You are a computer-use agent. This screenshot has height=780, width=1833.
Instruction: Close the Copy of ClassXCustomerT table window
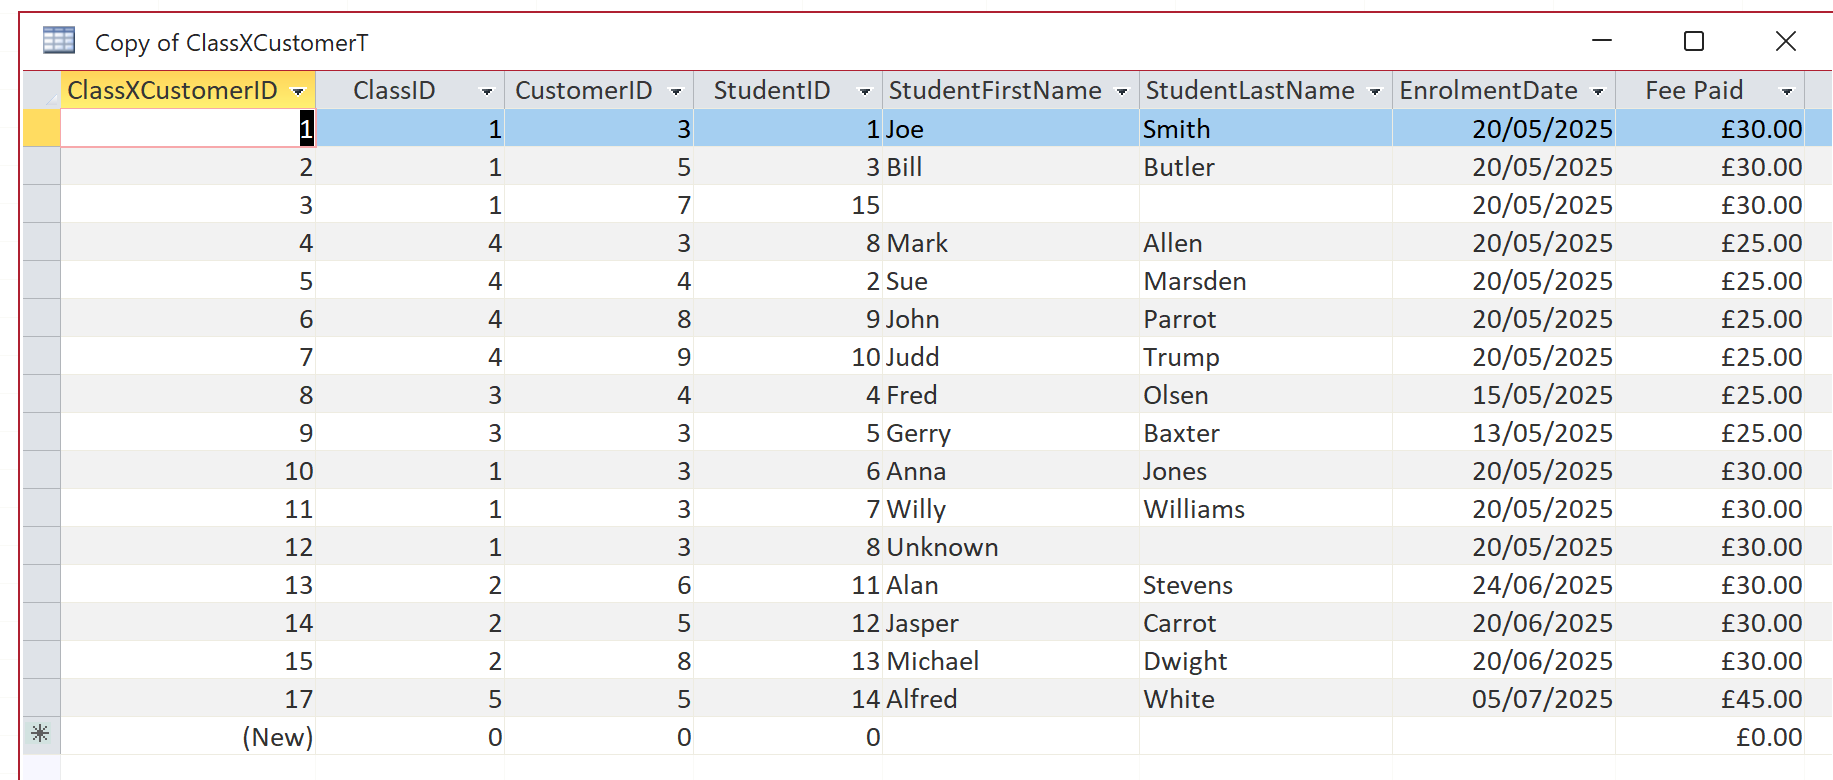pos(1785,41)
